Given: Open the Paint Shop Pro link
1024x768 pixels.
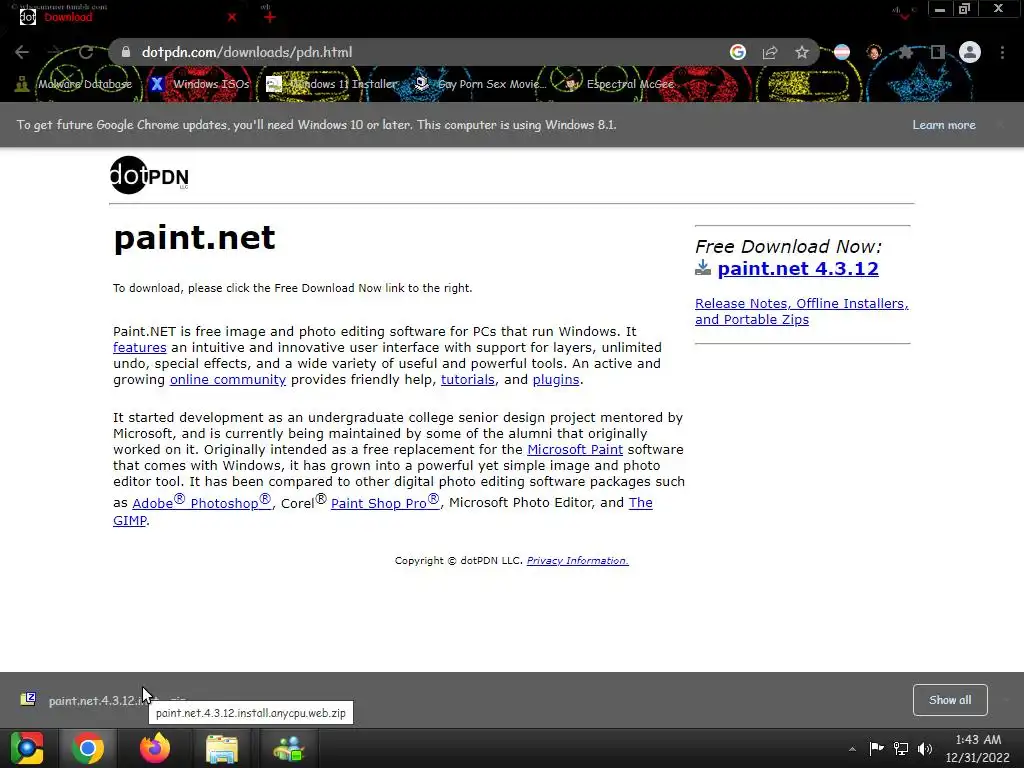Looking at the screenshot, I should pyautogui.click(x=385, y=502).
